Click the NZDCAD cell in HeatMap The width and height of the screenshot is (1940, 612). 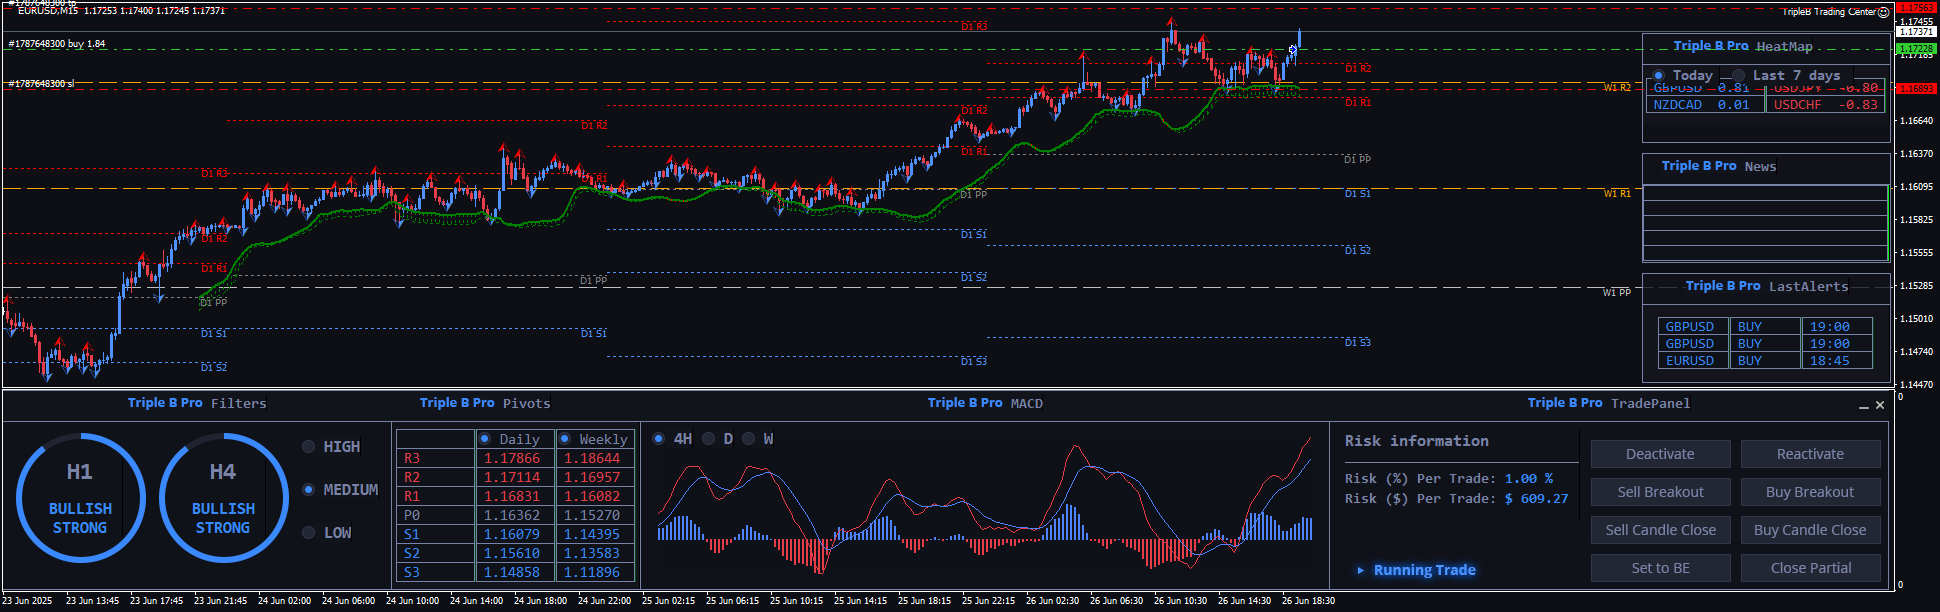(x=1677, y=105)
